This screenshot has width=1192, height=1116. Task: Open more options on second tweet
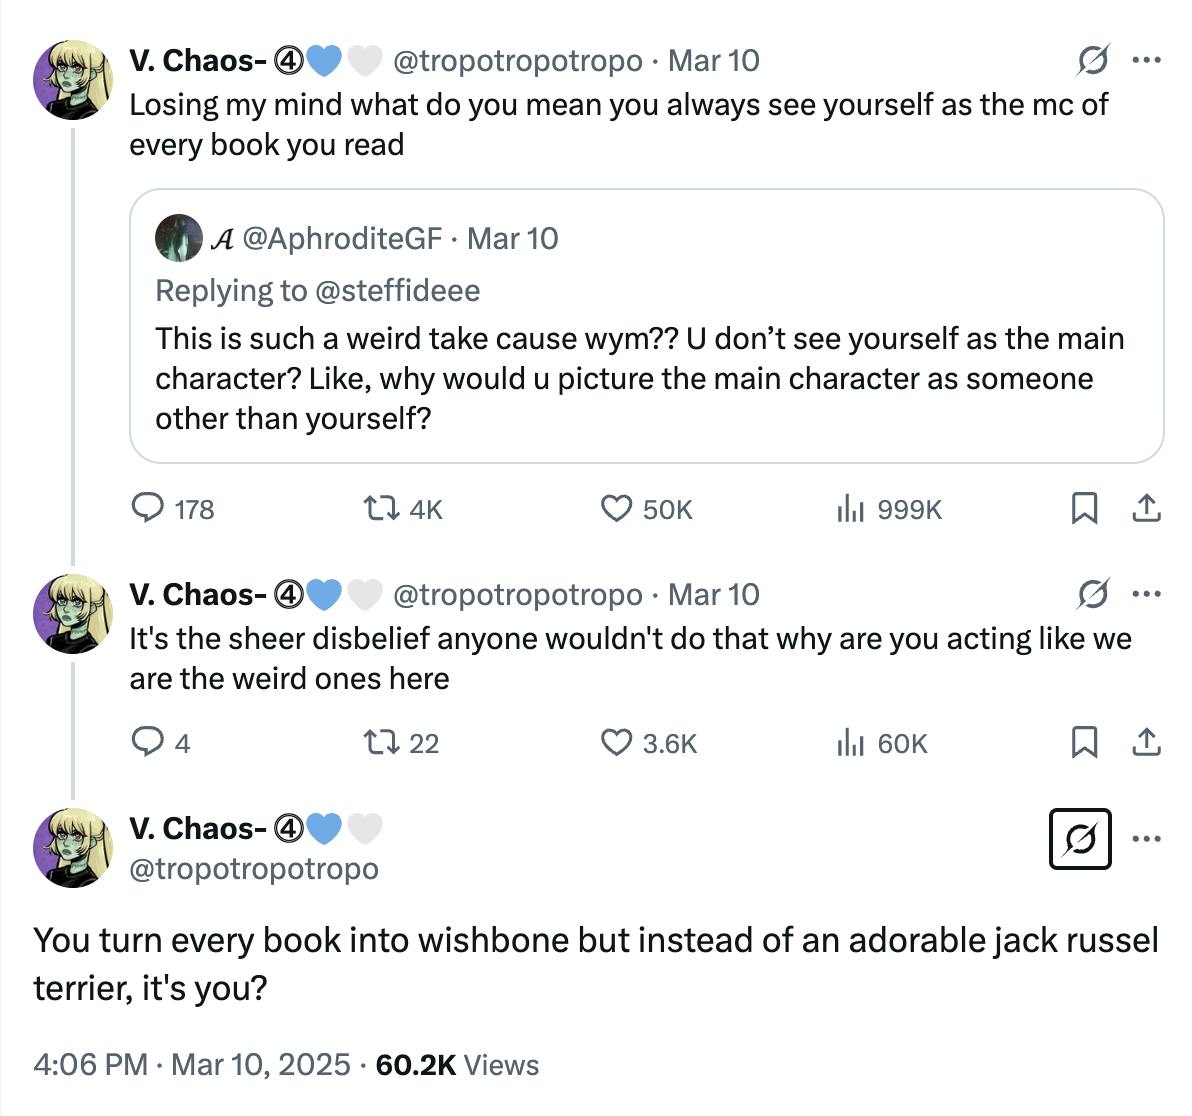coord(1146,595)
